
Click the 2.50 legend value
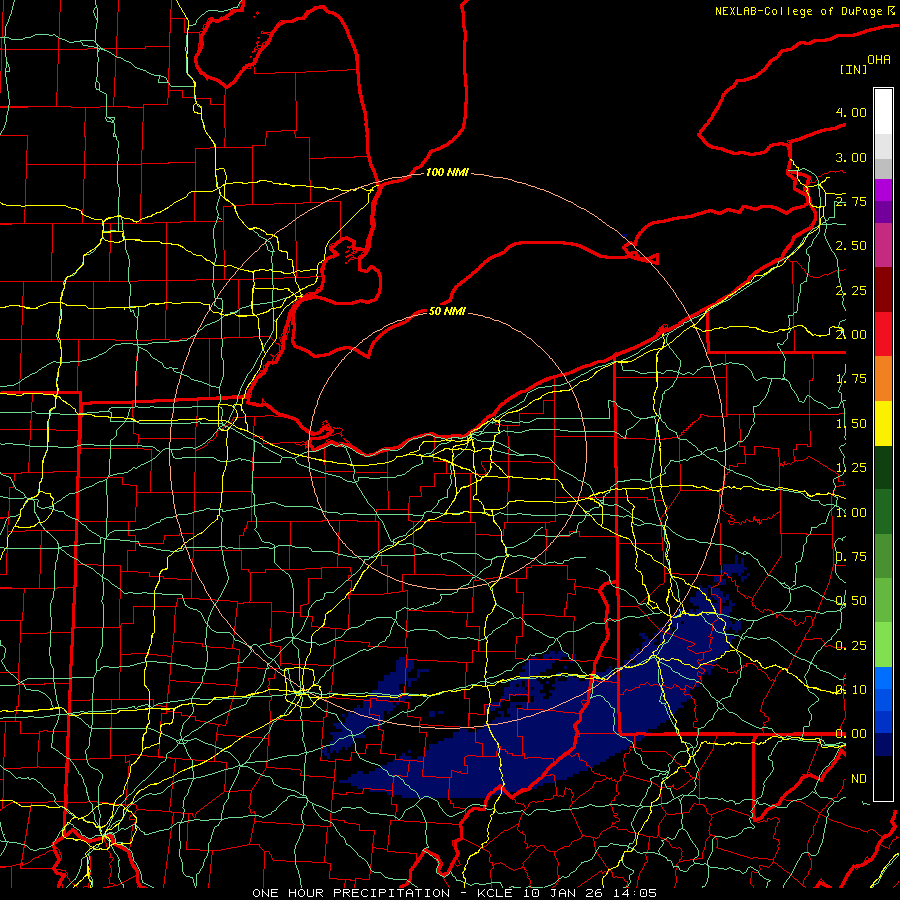pyautogui.click(x=851, y=246)
